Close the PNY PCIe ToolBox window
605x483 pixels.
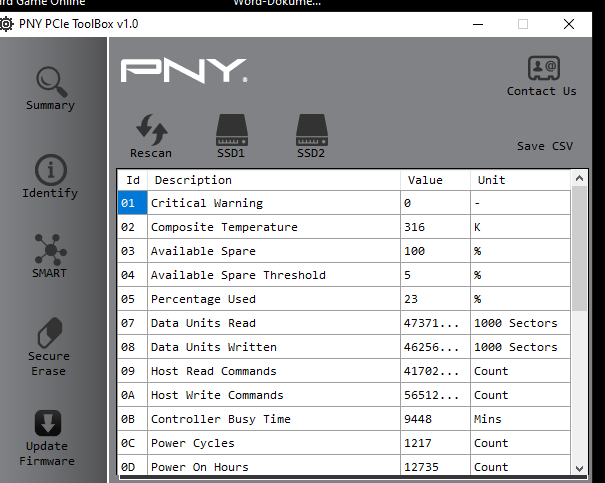tap(569, 24)
